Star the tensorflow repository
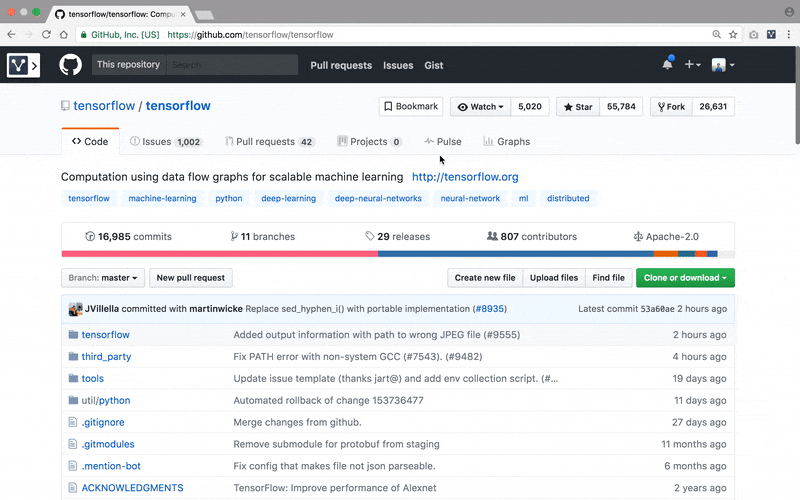Viewport: 800px width, 500px height. coord(578,107)
